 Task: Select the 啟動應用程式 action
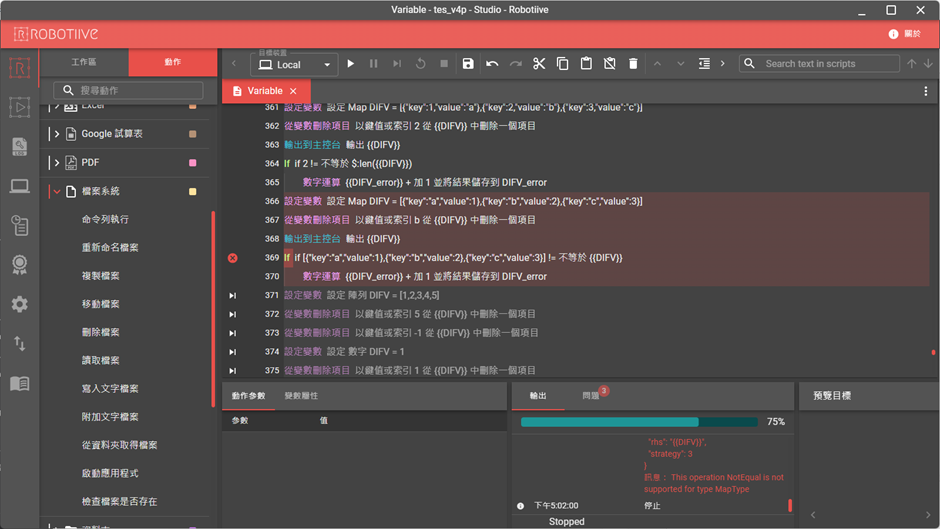[110, 473]
